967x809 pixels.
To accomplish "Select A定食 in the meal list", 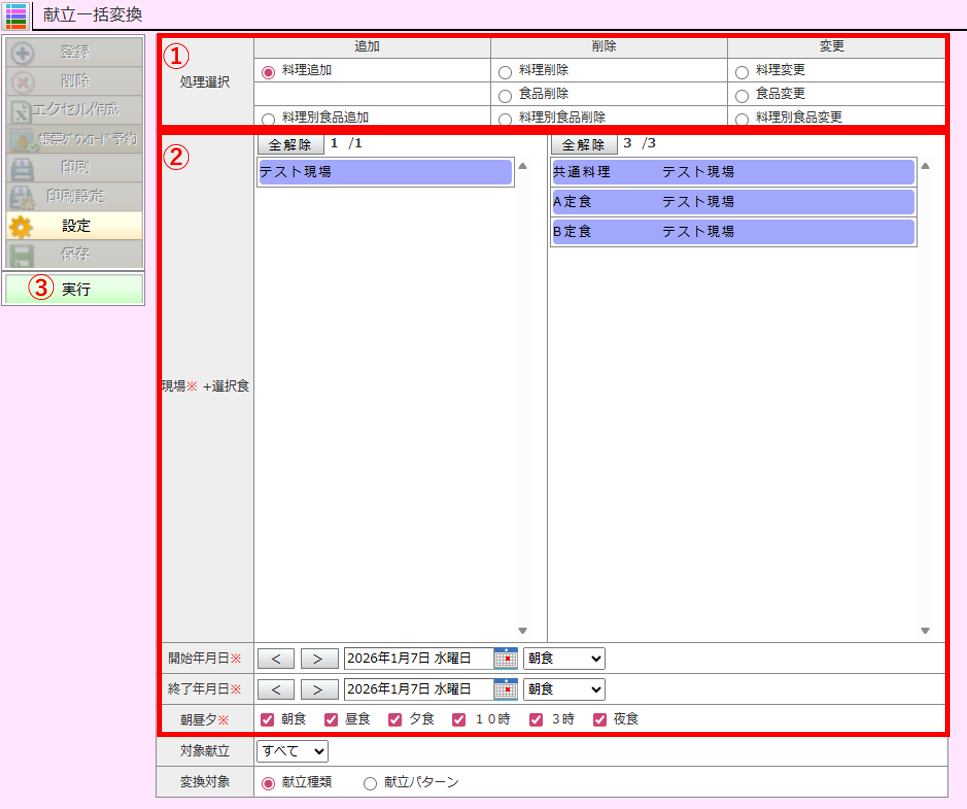I will click(733, 202).
